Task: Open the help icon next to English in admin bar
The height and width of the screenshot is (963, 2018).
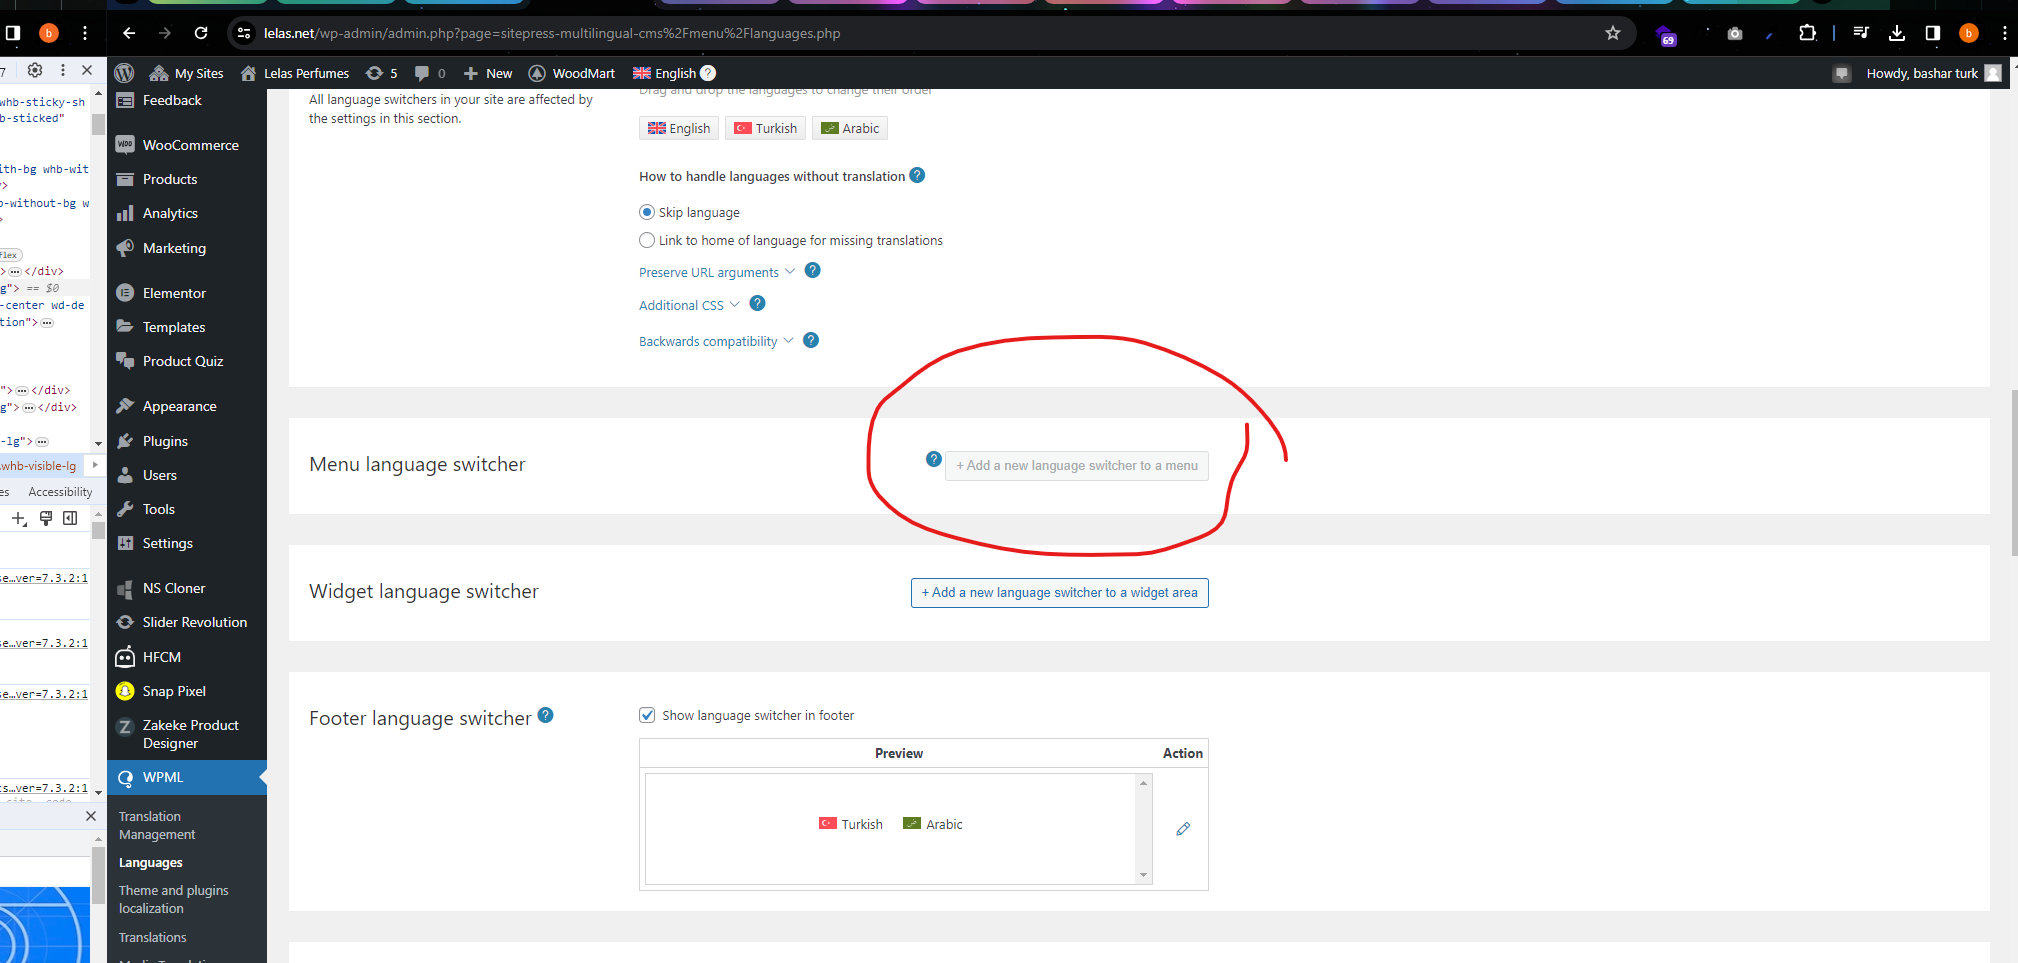Action: [708, 73]
